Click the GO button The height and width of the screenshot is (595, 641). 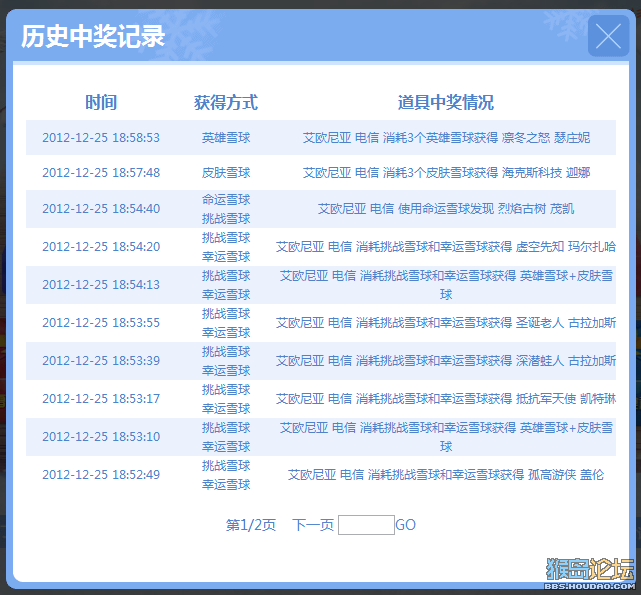(406, 525)
